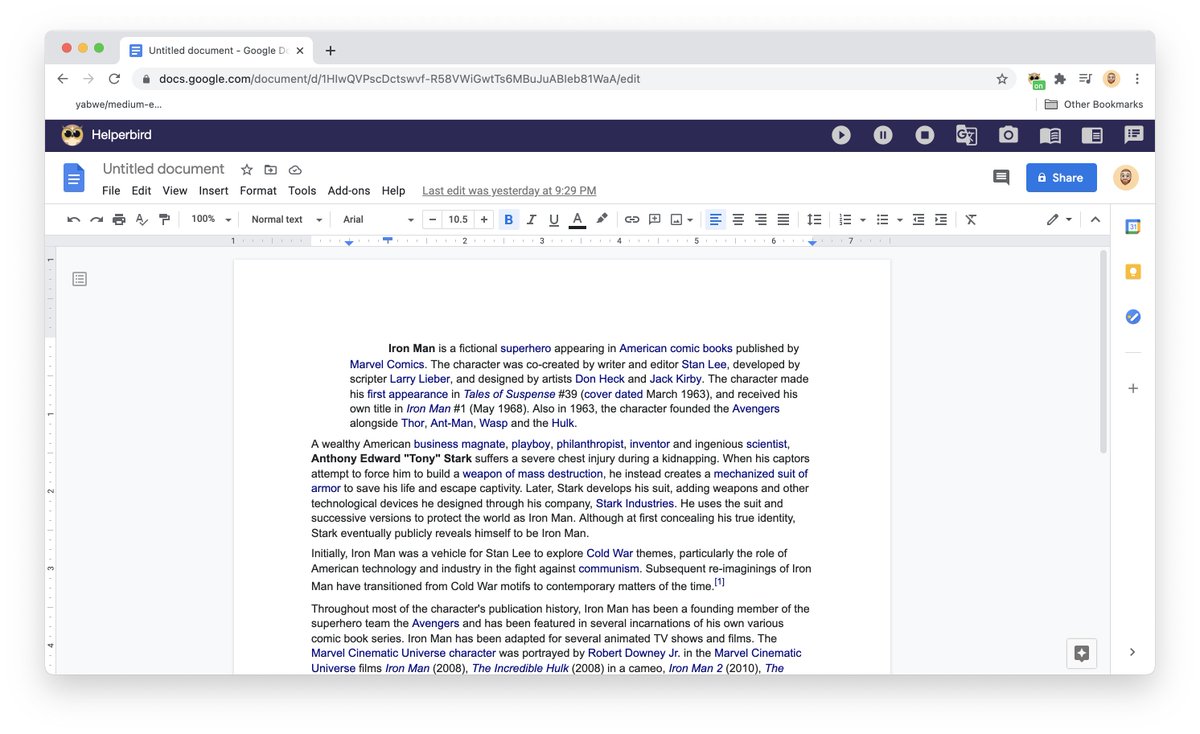Image resolution: width=1200 pixels, height=734 pixels.
Task: Set justified text alignment
Action: click(x=784, y=220)
